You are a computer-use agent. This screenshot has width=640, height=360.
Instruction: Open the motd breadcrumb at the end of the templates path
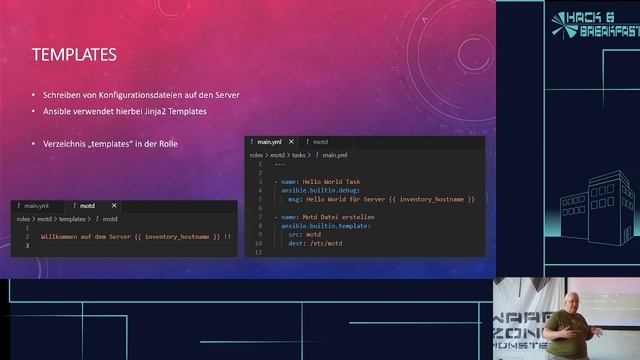pyautogui.click(x=110, y=219)
